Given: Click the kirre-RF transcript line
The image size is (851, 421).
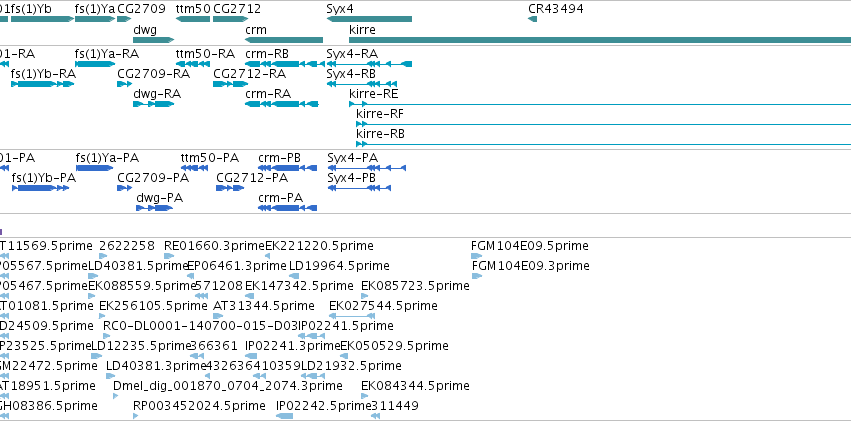Looking at the screenshot, I should (x=604, y=124).
